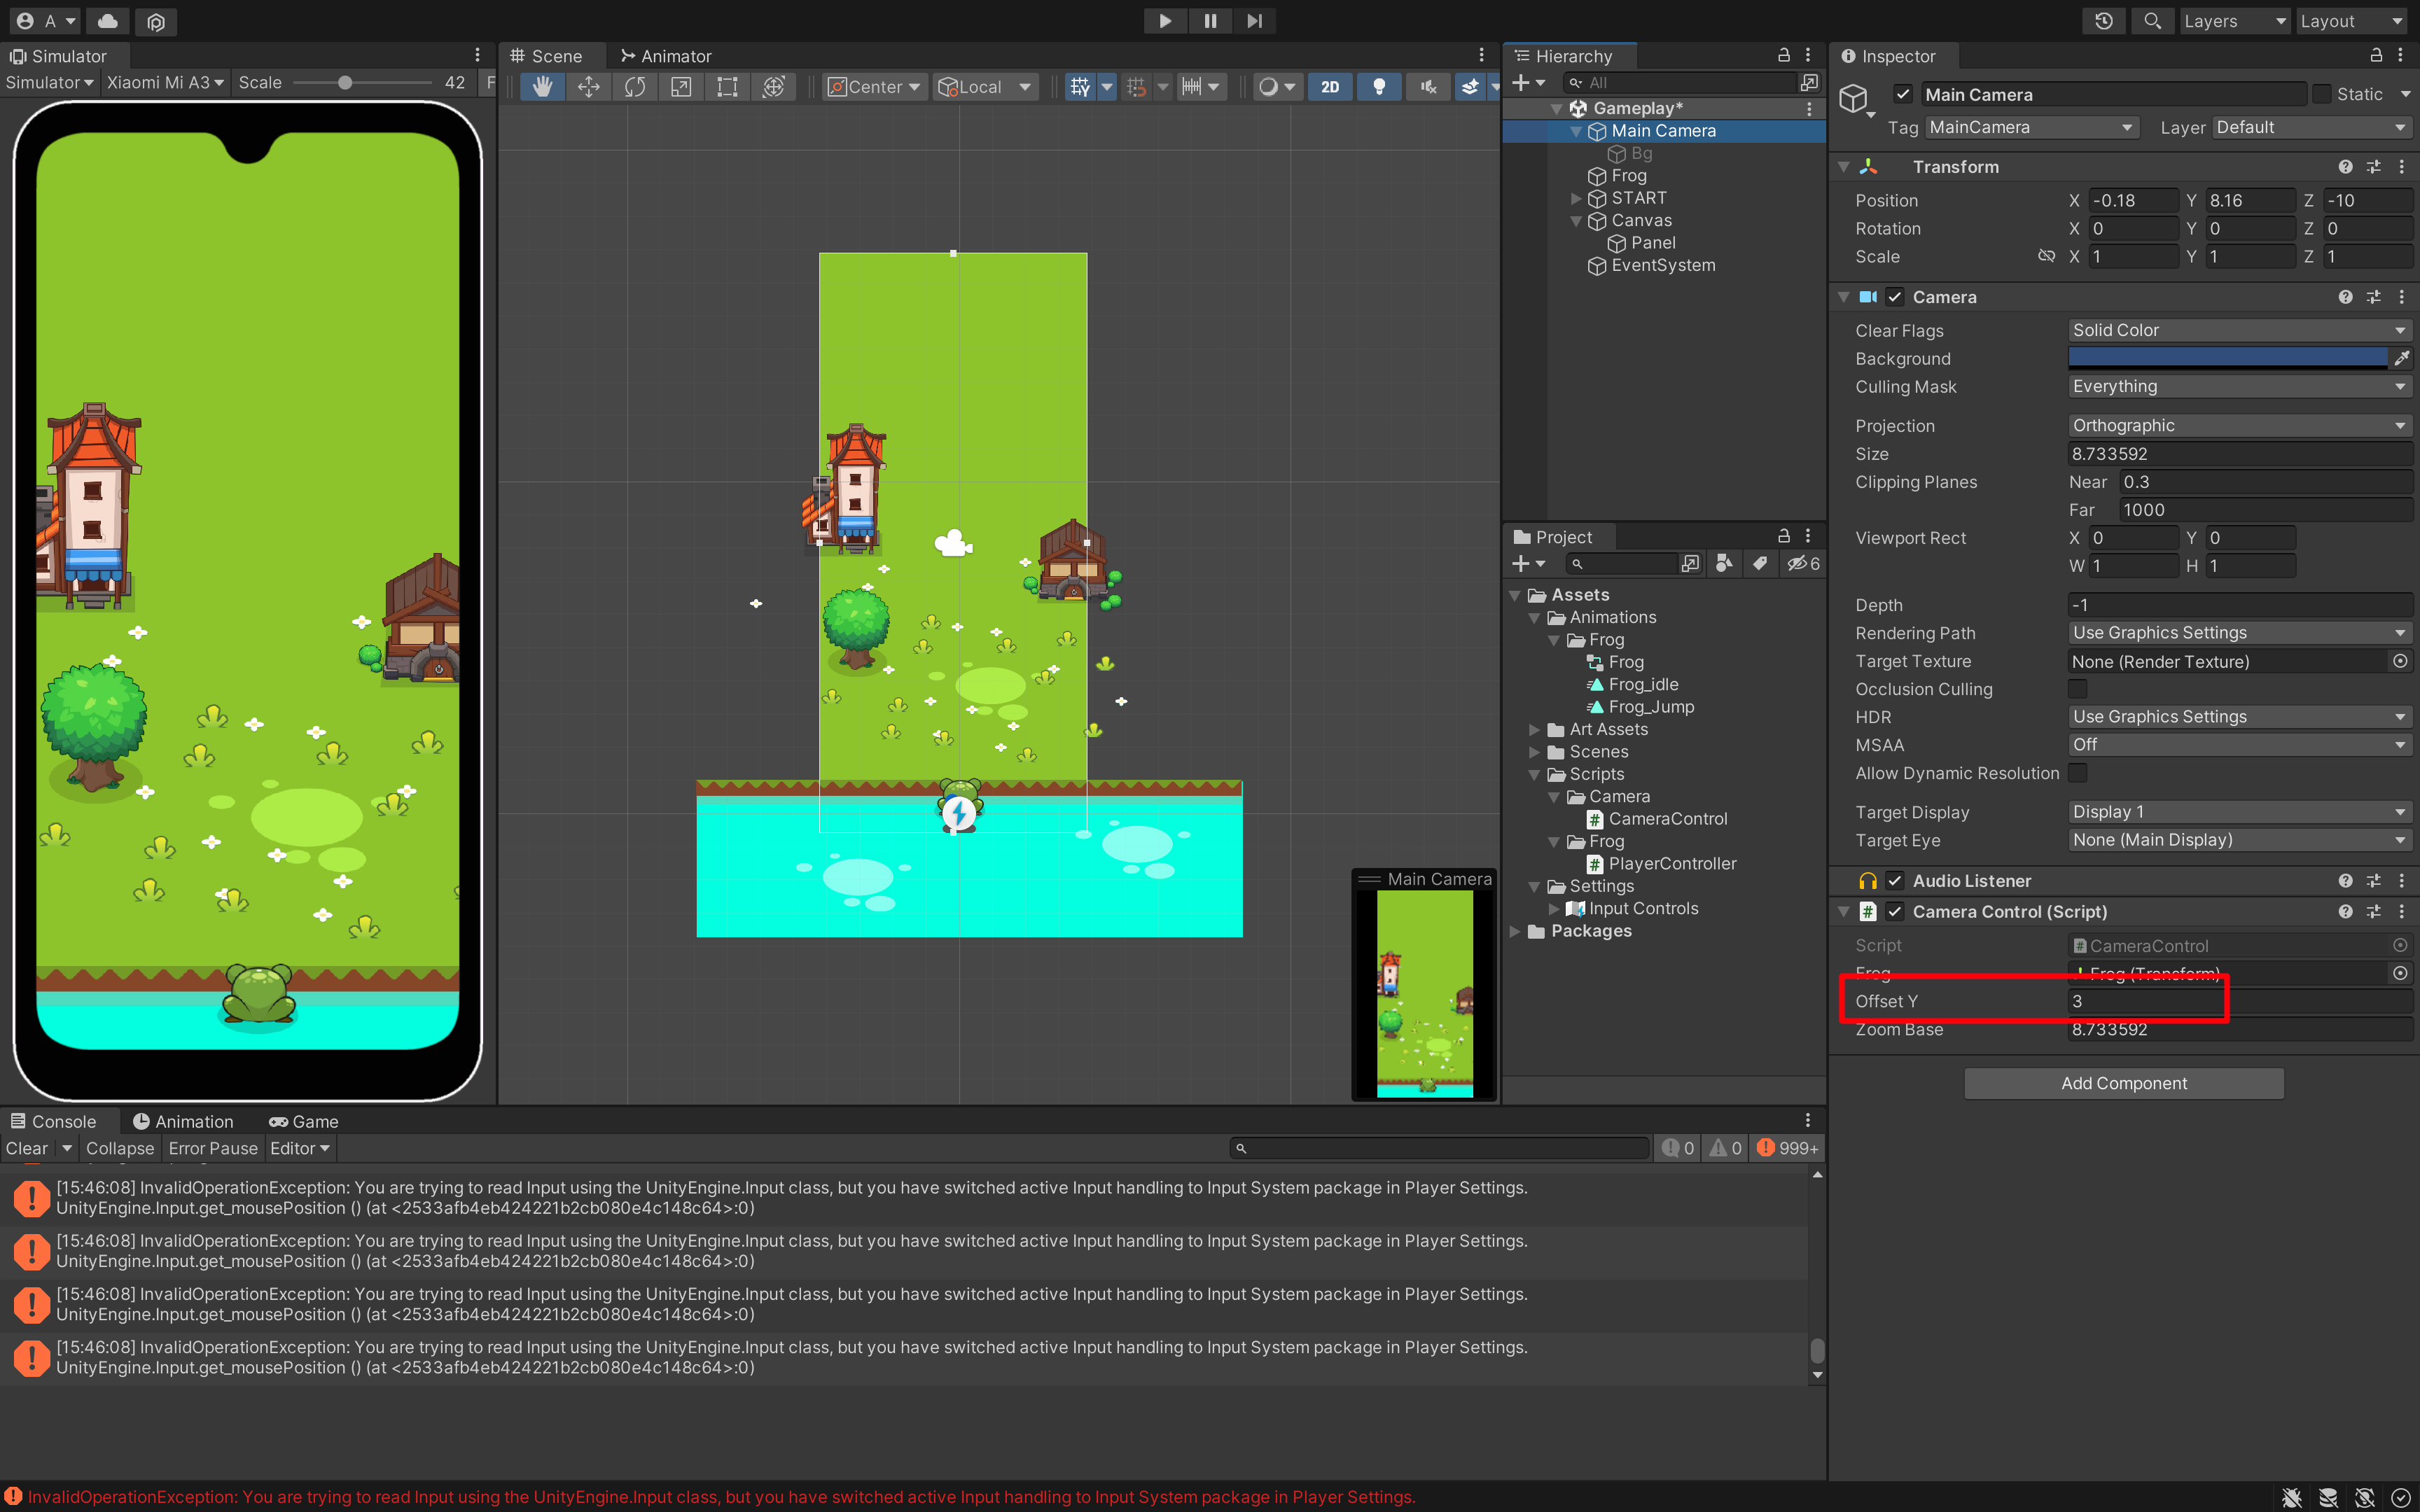Screen dimensions: 2420x1512
Task: Expand the Art Assets folder
Action: click(x=1535, y=729)
